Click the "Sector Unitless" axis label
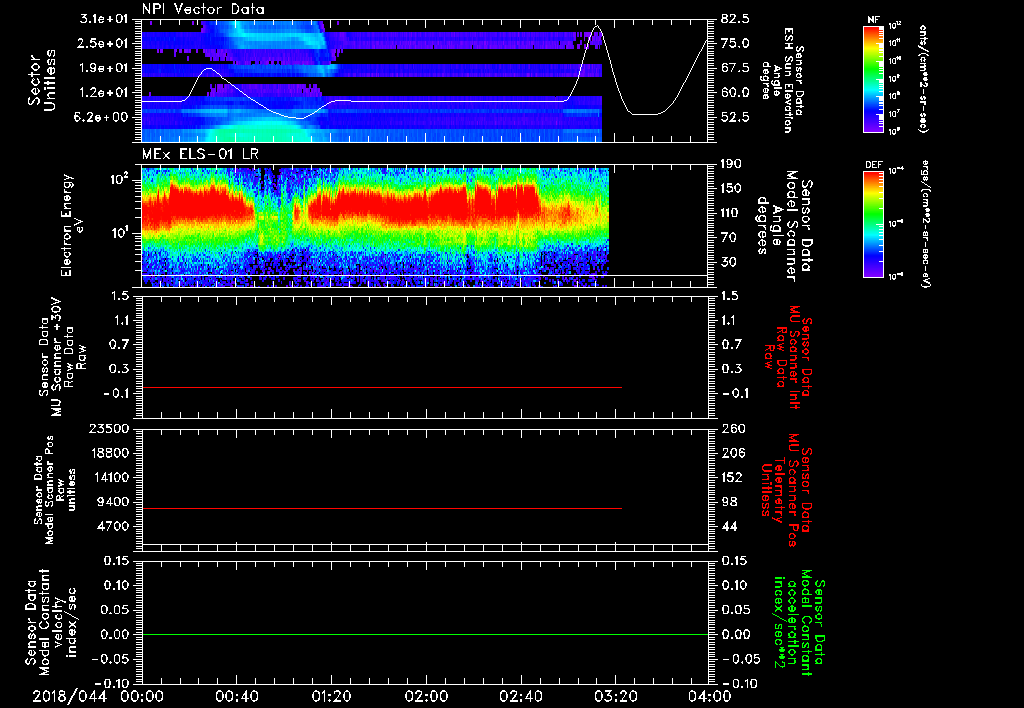1024x708 pixels. pyautogui.click(x=42, y=80)
